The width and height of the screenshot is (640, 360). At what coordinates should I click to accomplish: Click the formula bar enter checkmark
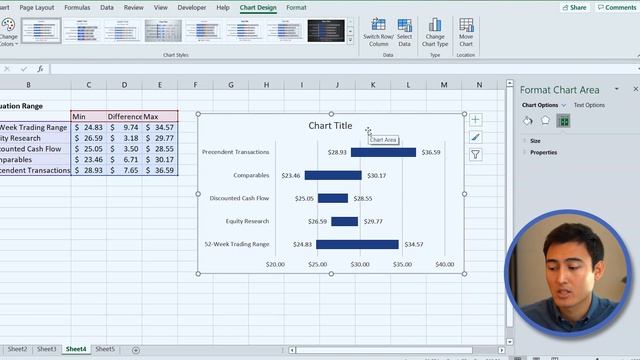24,69
